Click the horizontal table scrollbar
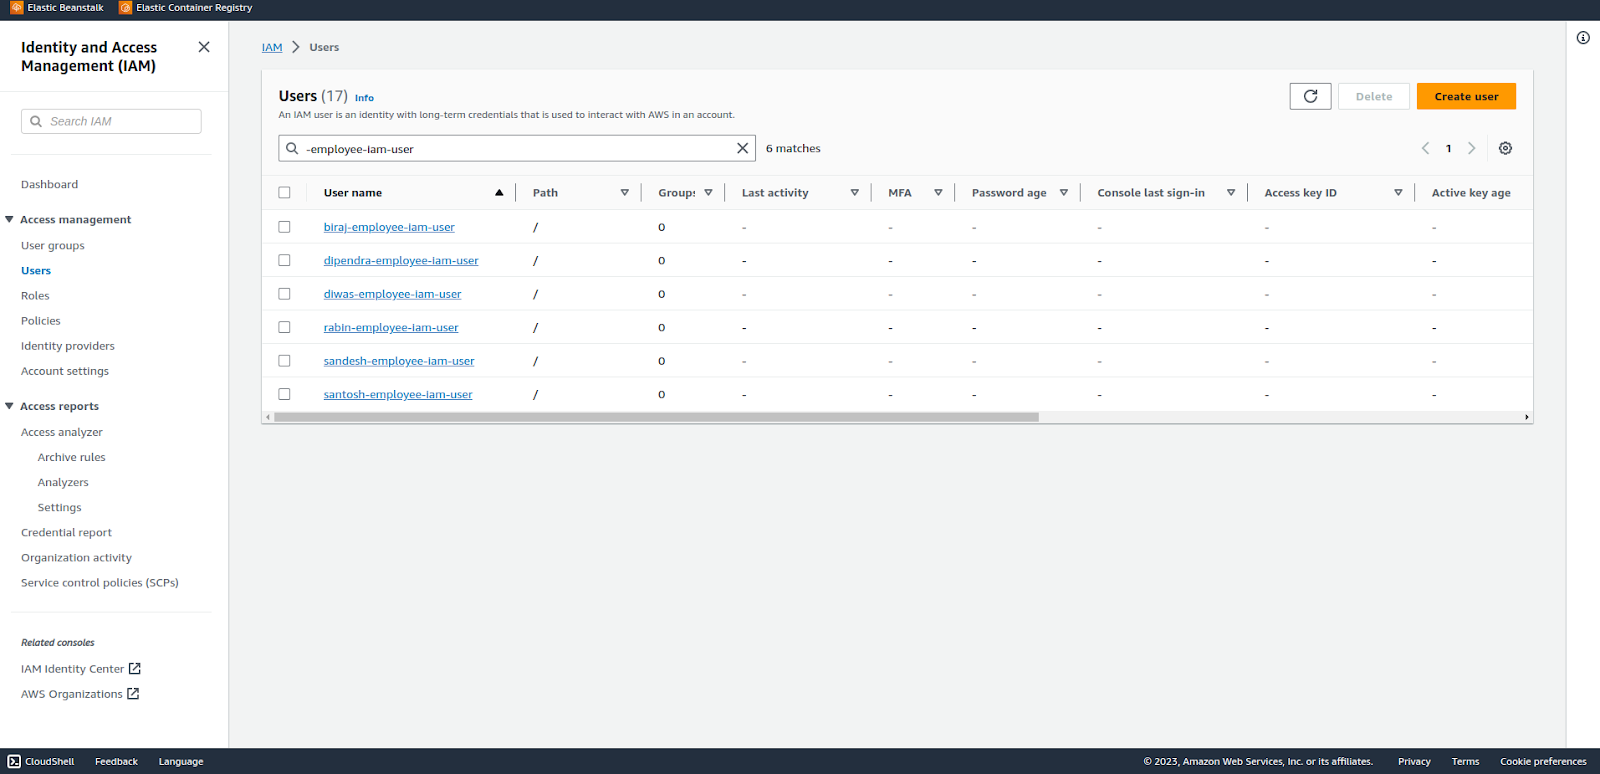Viewport: 1600px width, 774px height. 656,417
